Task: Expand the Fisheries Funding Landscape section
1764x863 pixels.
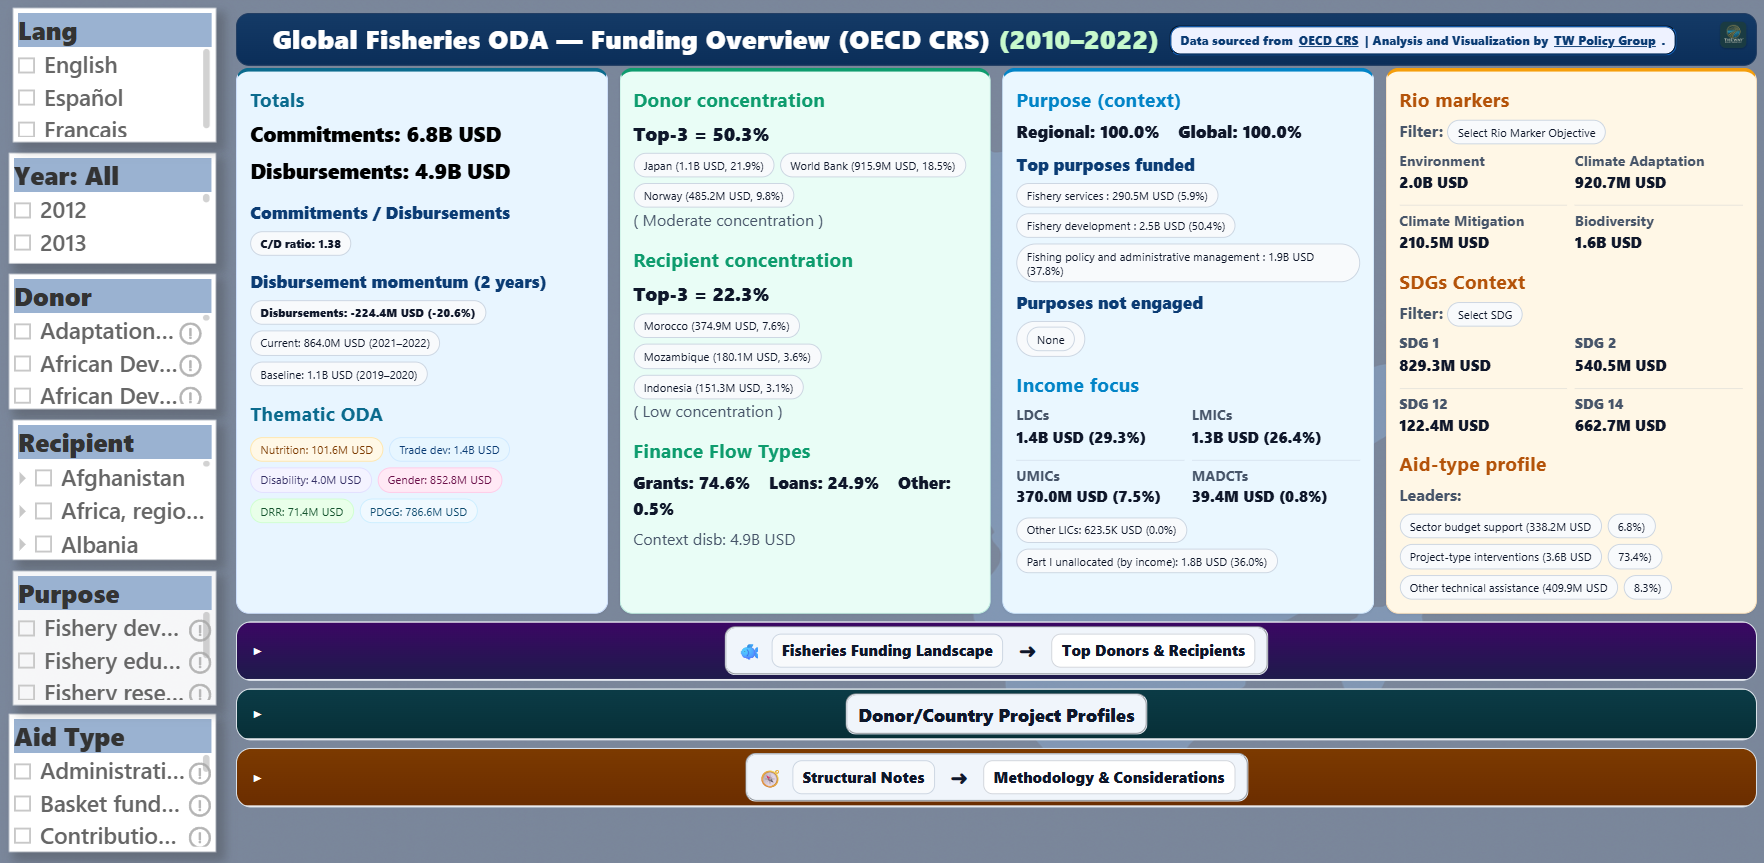Action: pos(257,651)
